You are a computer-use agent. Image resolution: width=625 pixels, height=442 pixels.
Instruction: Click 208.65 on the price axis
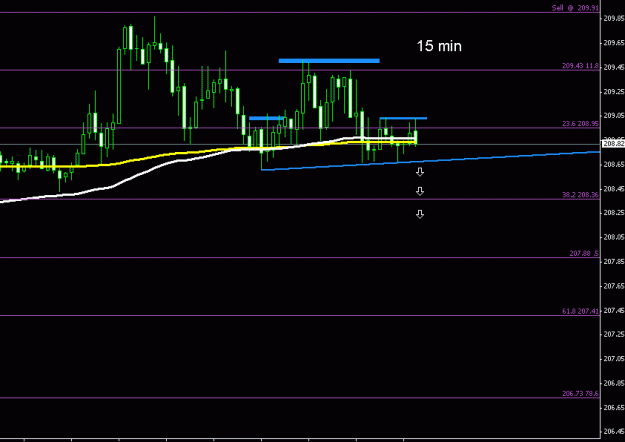[614, 164]
